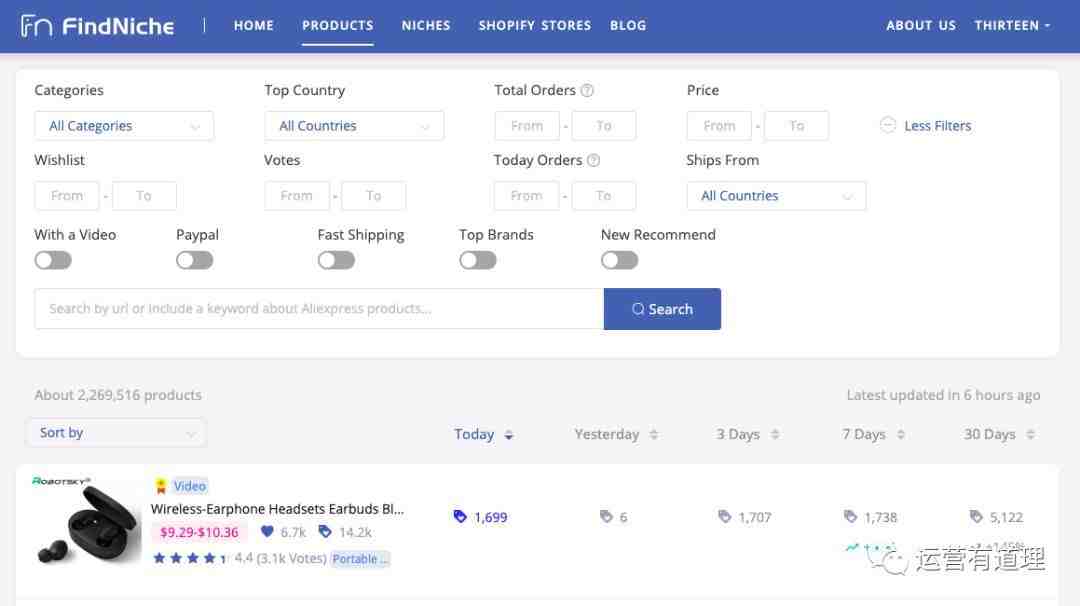Click the tag icon next to 1,738
Viewport: 1080px width, 606px height.
pos(851,516)
